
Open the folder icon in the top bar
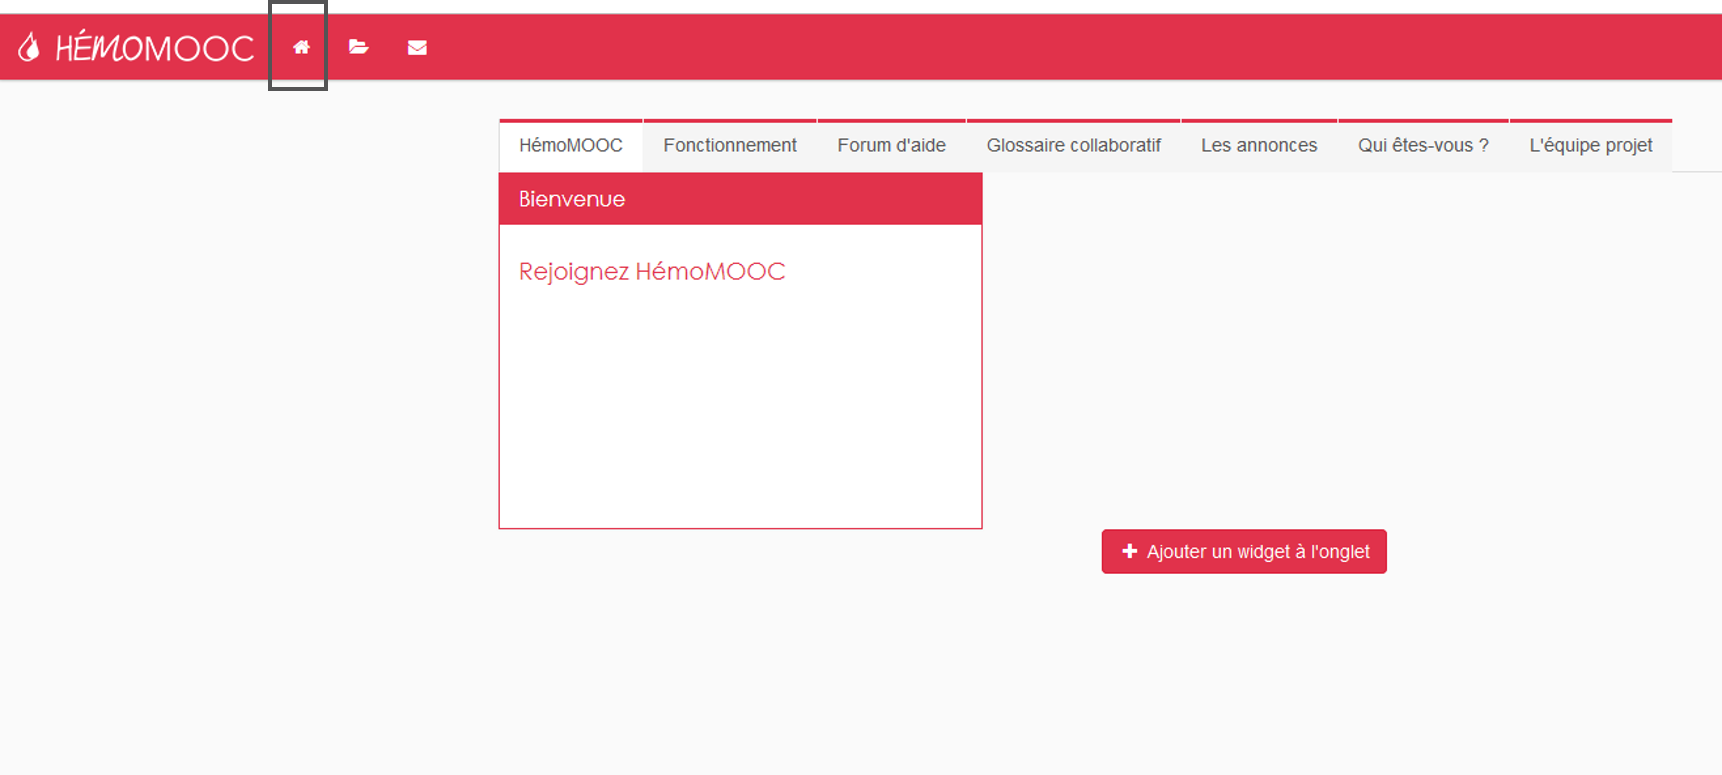(x=359, y=47)
